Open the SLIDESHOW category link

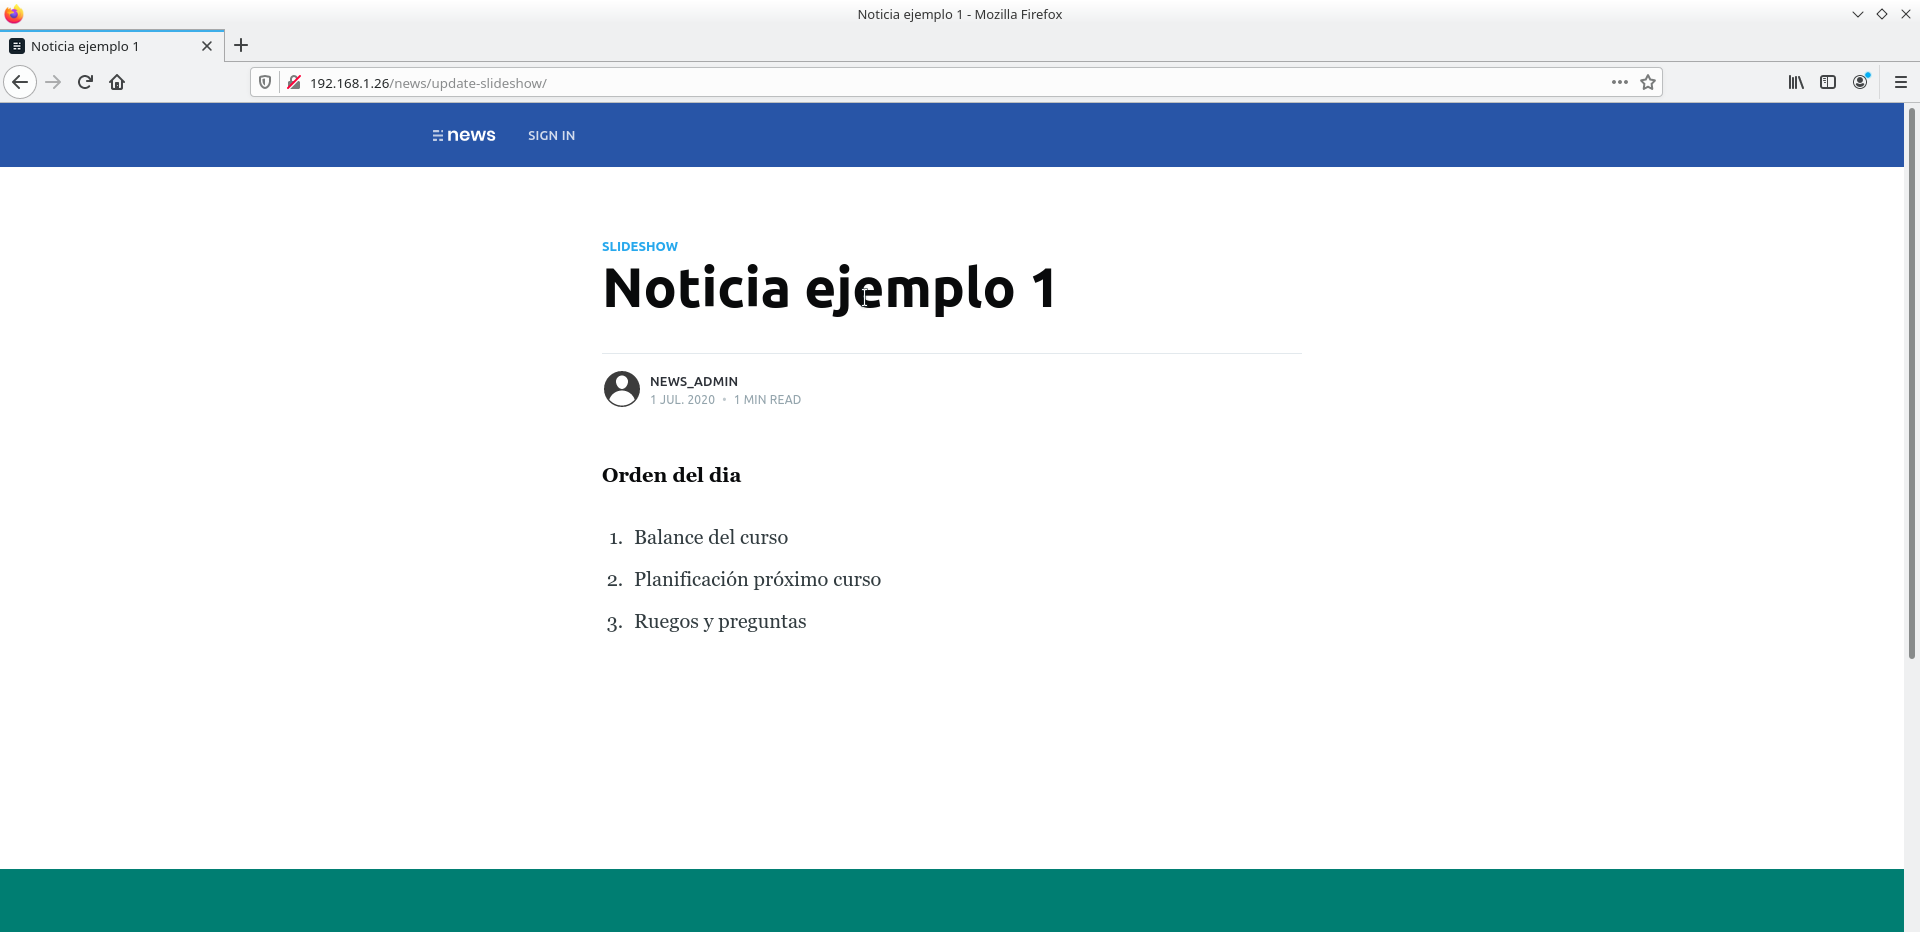(x=640, y=246)
